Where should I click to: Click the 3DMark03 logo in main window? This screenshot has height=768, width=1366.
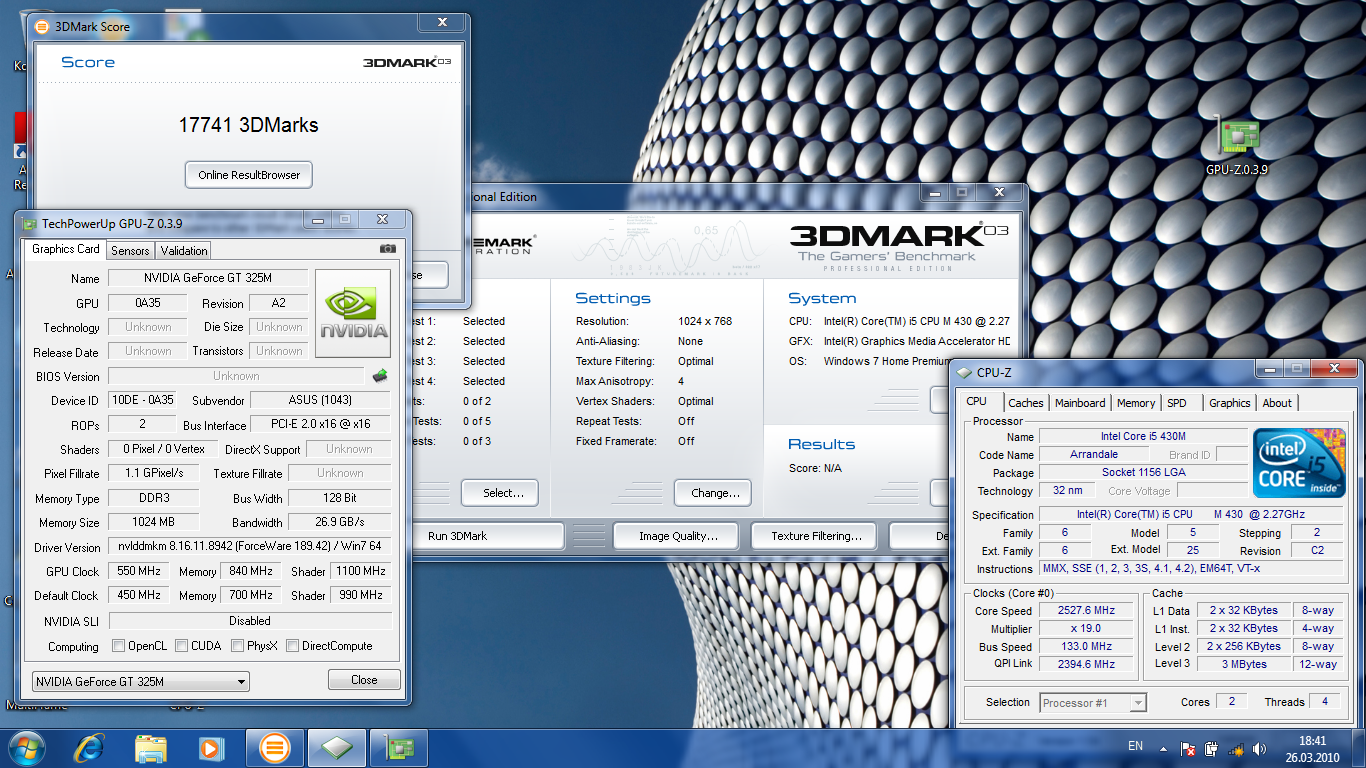[x=899, y=245]
